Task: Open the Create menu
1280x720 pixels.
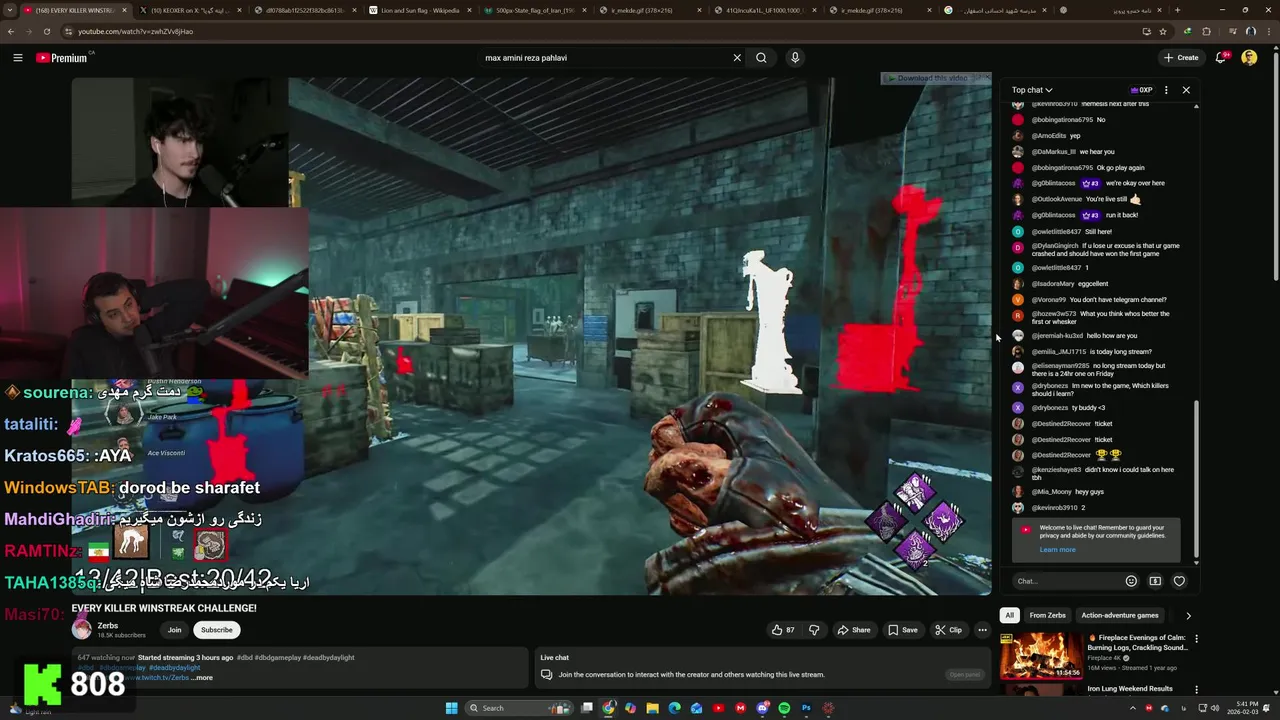Action: tap(1181, 58)
